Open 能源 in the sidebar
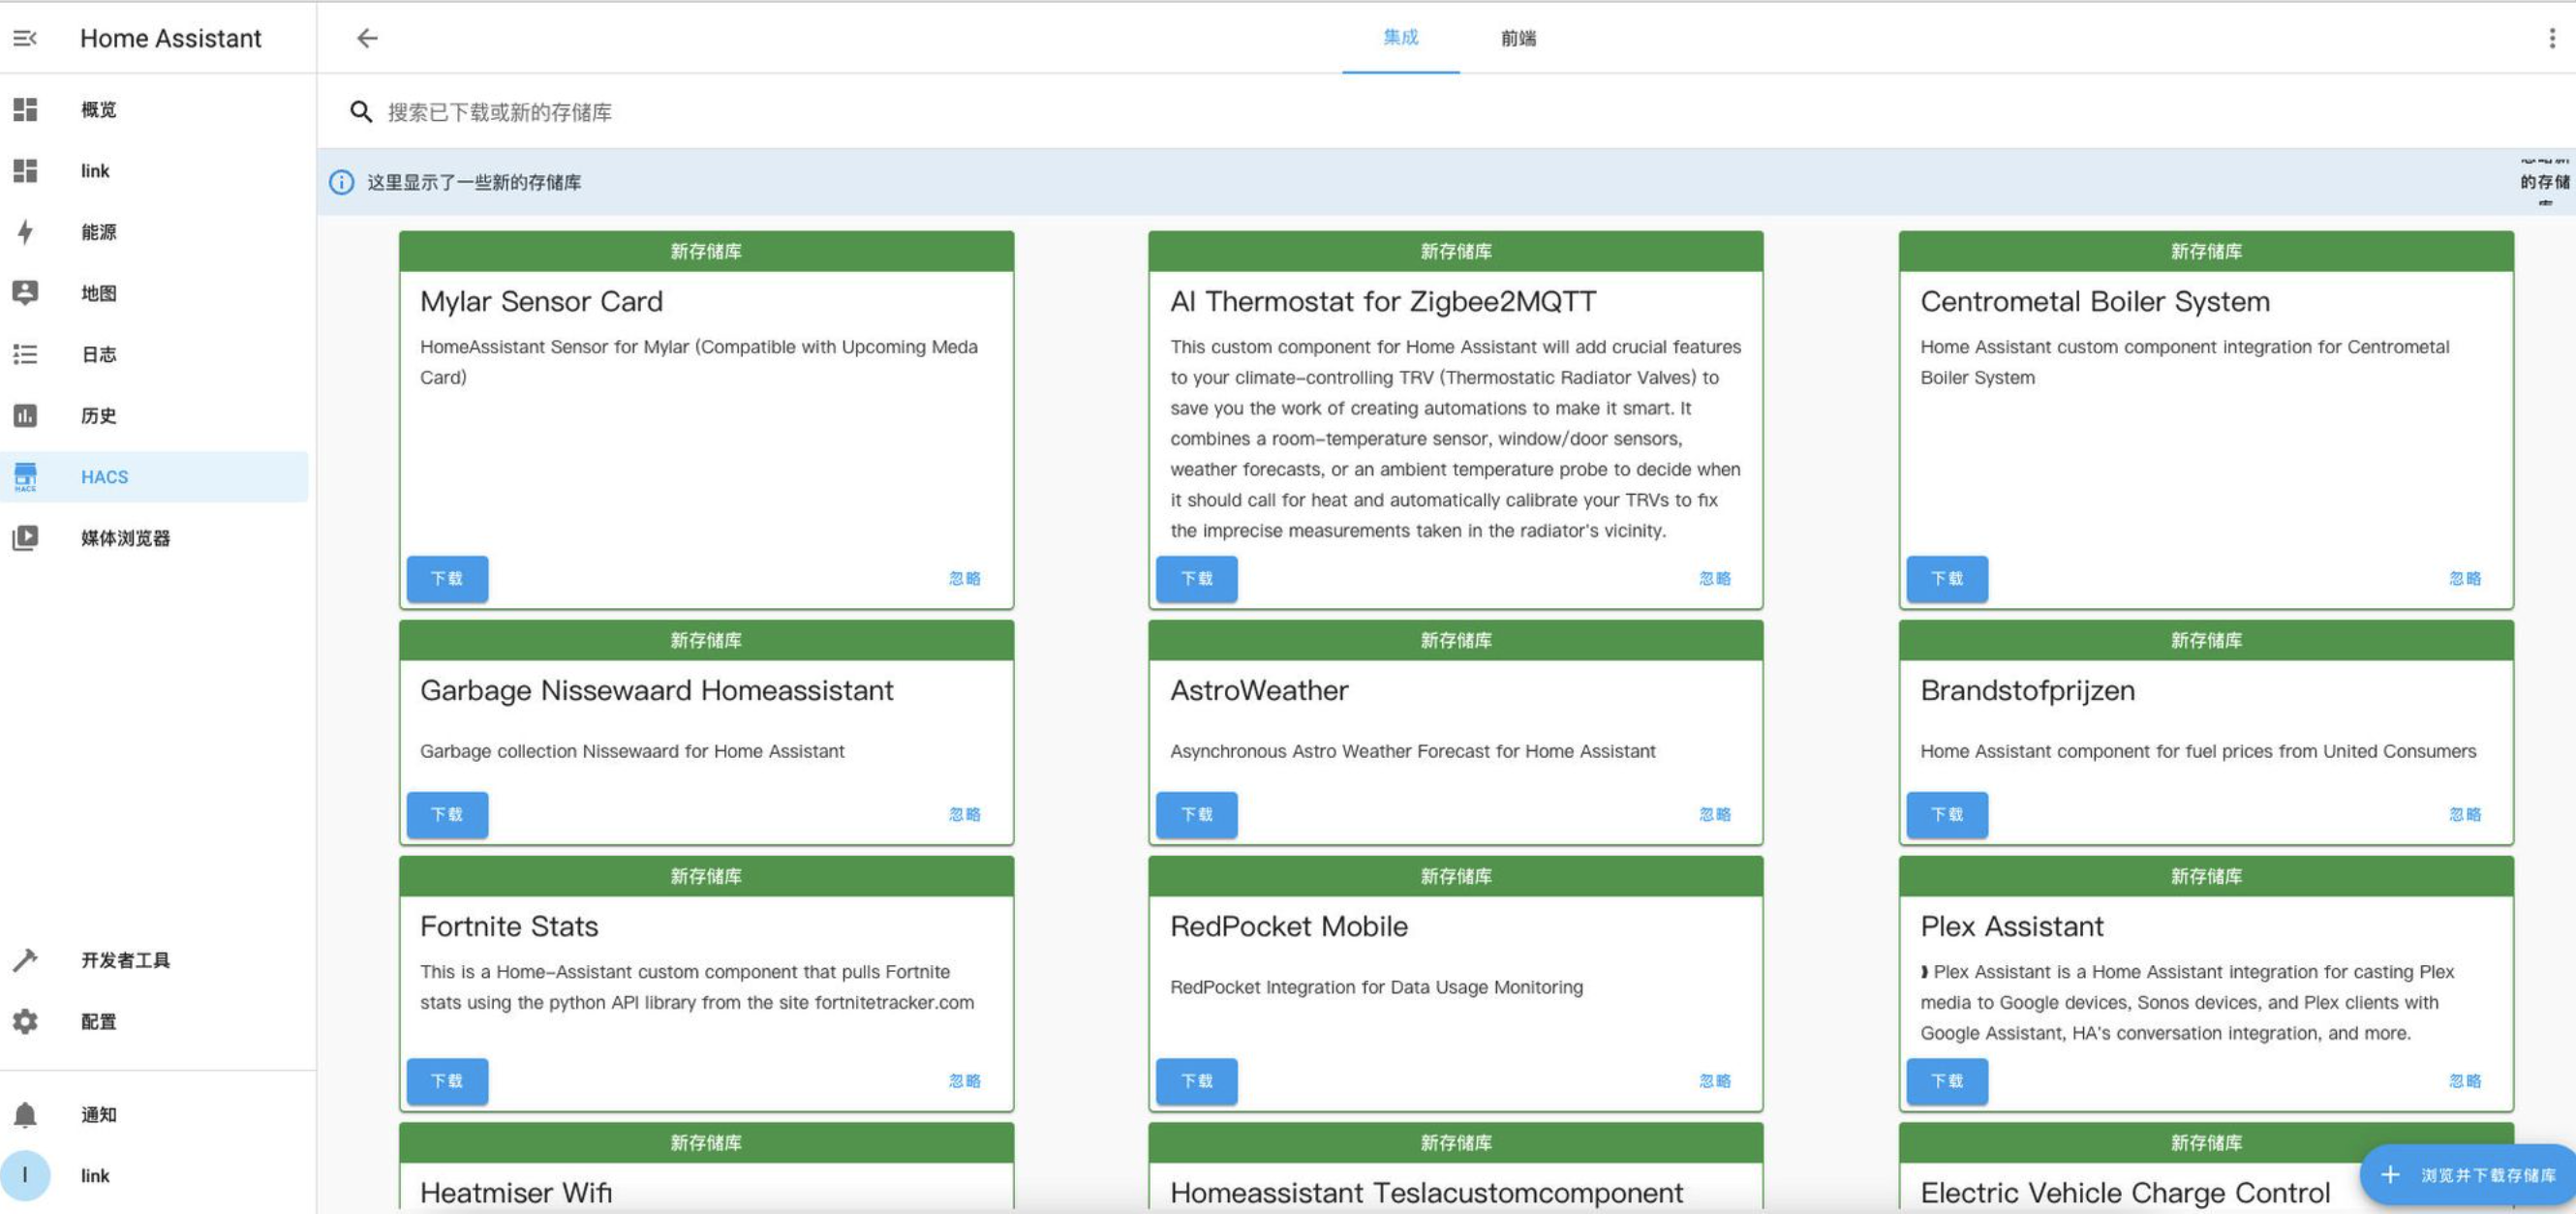The width and height of the screenshot is (2576, 1214). point(154,232)
